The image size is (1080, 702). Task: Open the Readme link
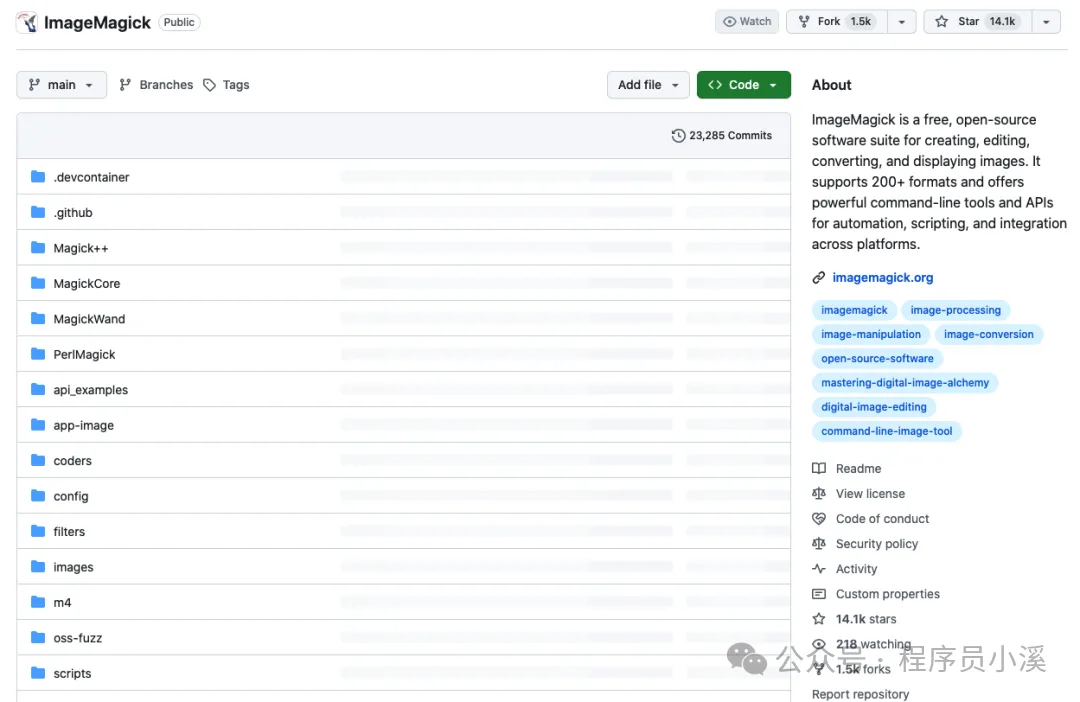(x=858, y=468)
